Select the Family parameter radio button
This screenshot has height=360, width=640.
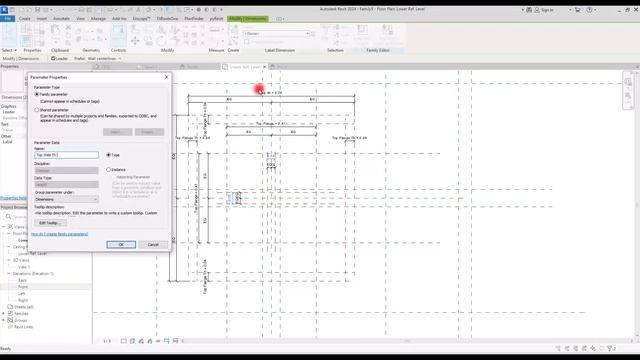click(37, 94)
